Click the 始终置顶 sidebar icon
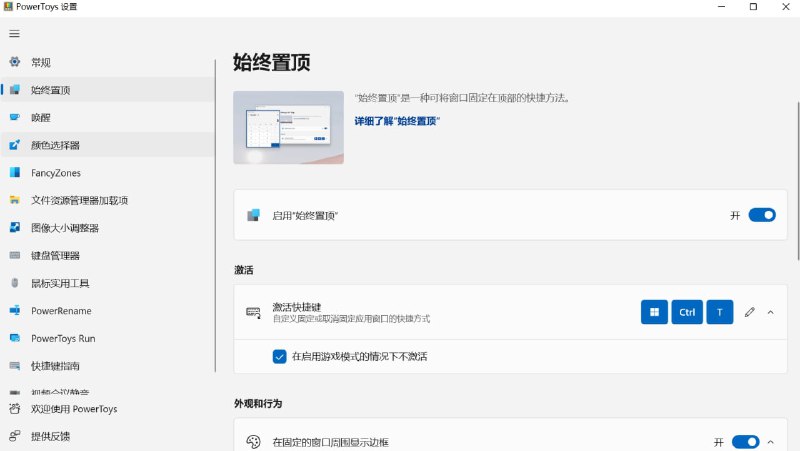This screenshot has width=800, height=451. (15, 90)
